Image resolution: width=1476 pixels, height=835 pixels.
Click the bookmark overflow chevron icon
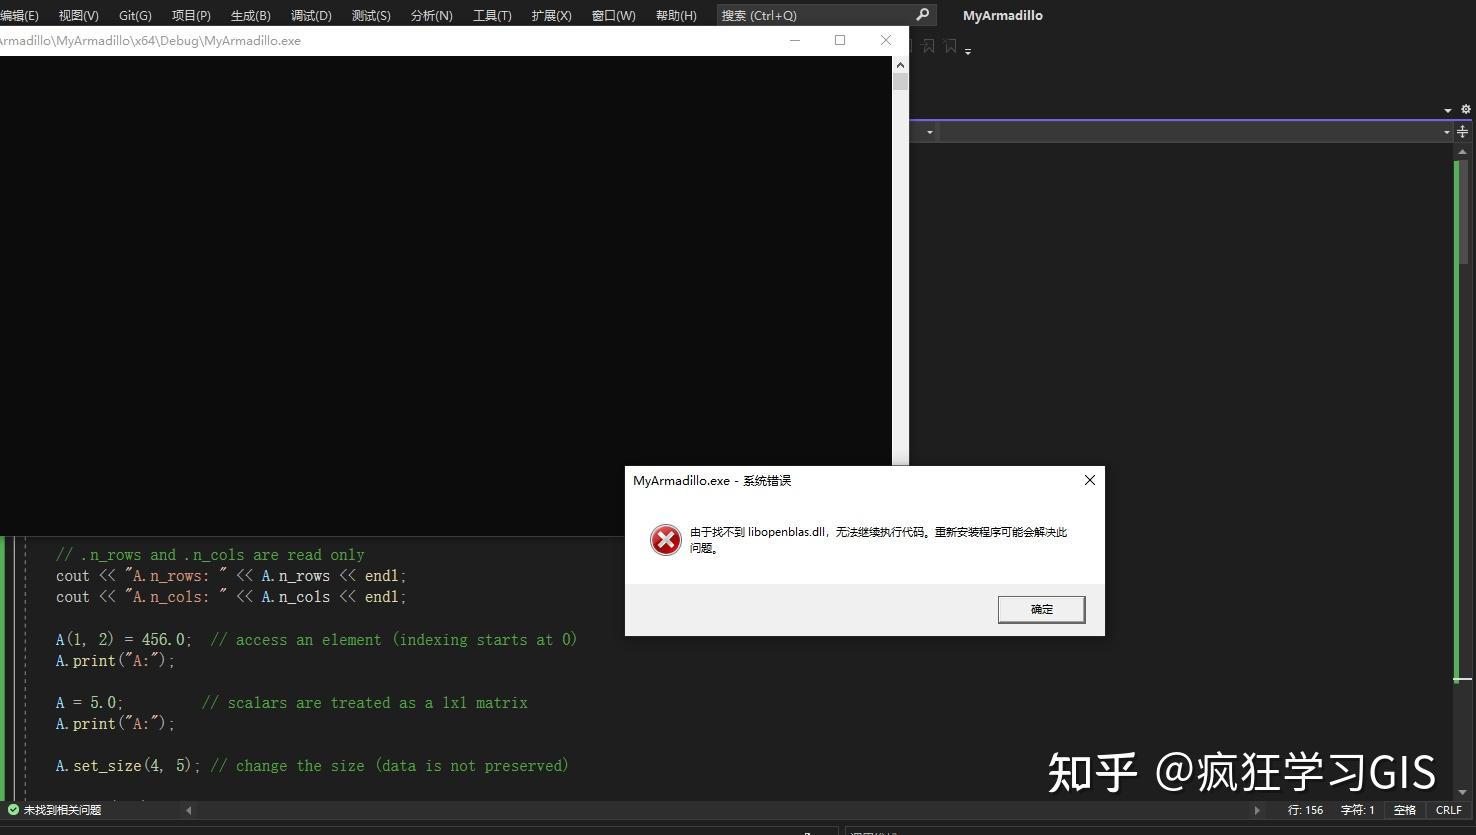click(x=968, y=50)
